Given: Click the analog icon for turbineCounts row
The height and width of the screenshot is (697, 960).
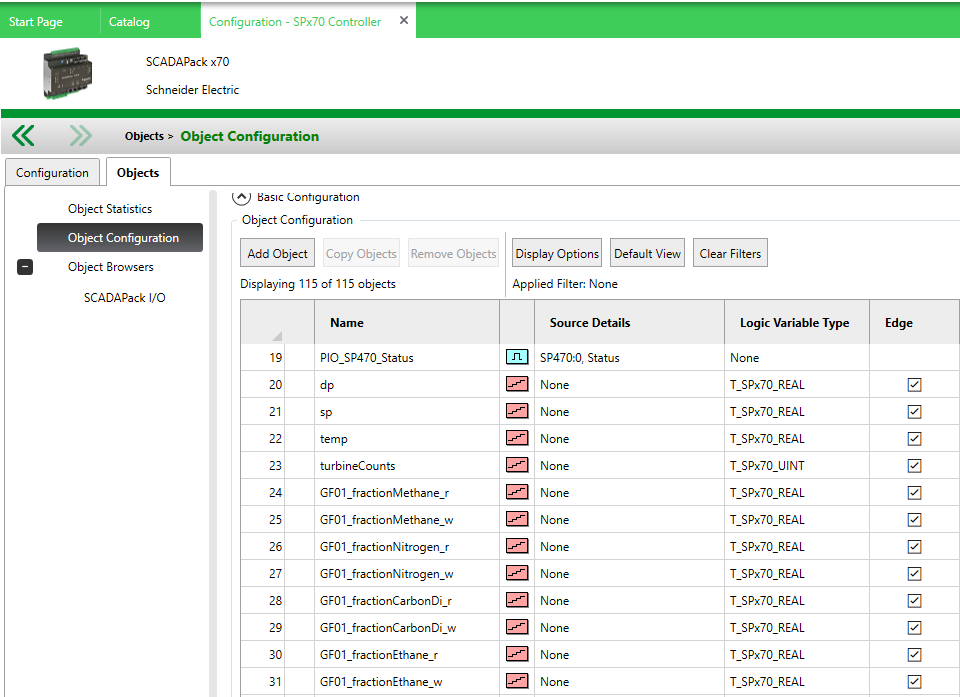Looking at the screenshot, I should 517,465.
